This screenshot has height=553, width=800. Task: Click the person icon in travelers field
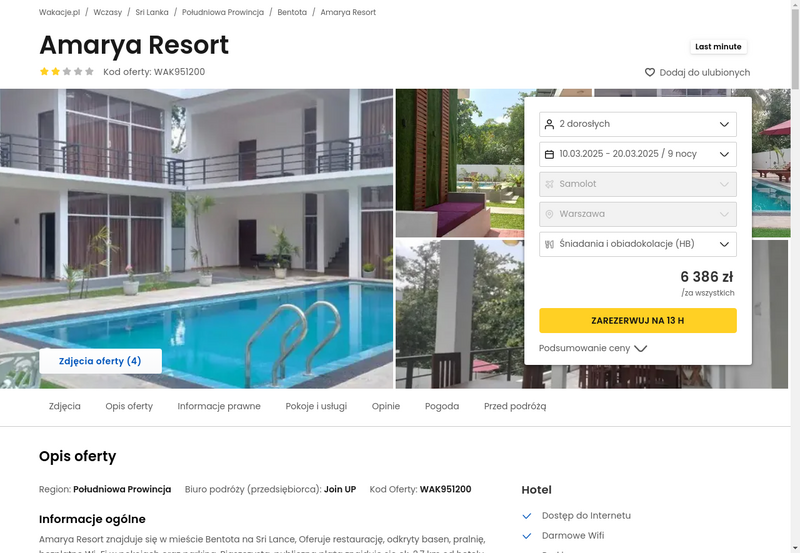pyautogui.click(x=549, y=124)
